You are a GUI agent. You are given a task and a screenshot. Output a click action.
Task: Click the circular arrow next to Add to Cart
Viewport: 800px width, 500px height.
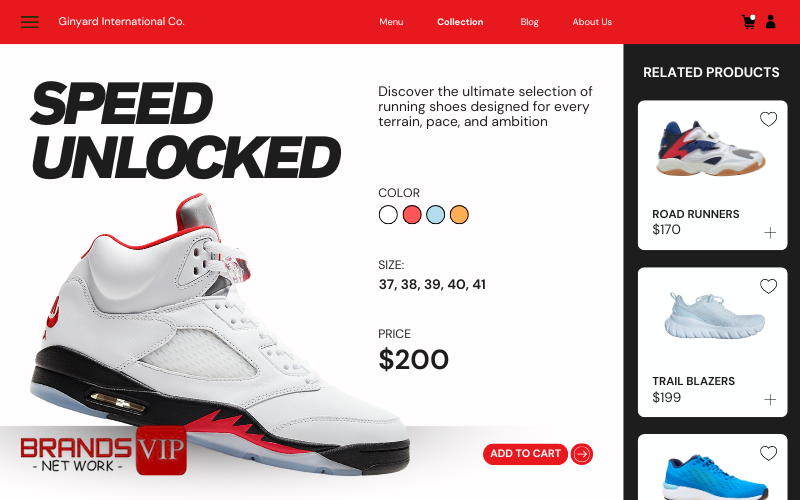(582, 454)
